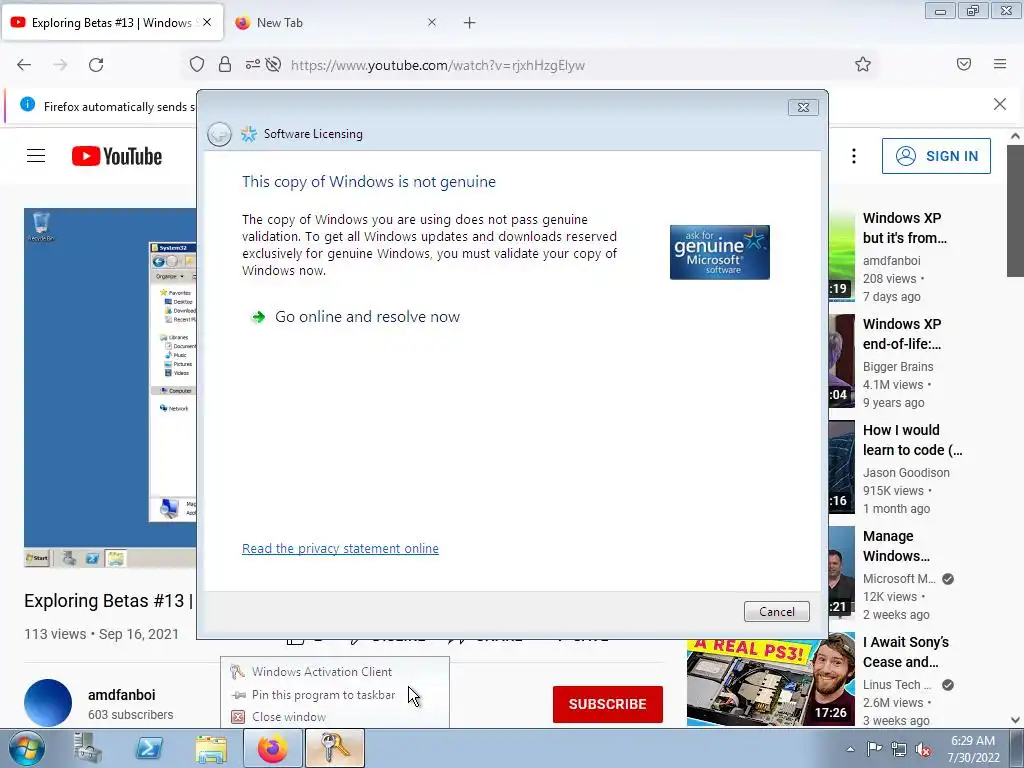Open the Windows XP but it's from video
The width and height of the screenshot is (1024, 768).
(x=904, y=228)
